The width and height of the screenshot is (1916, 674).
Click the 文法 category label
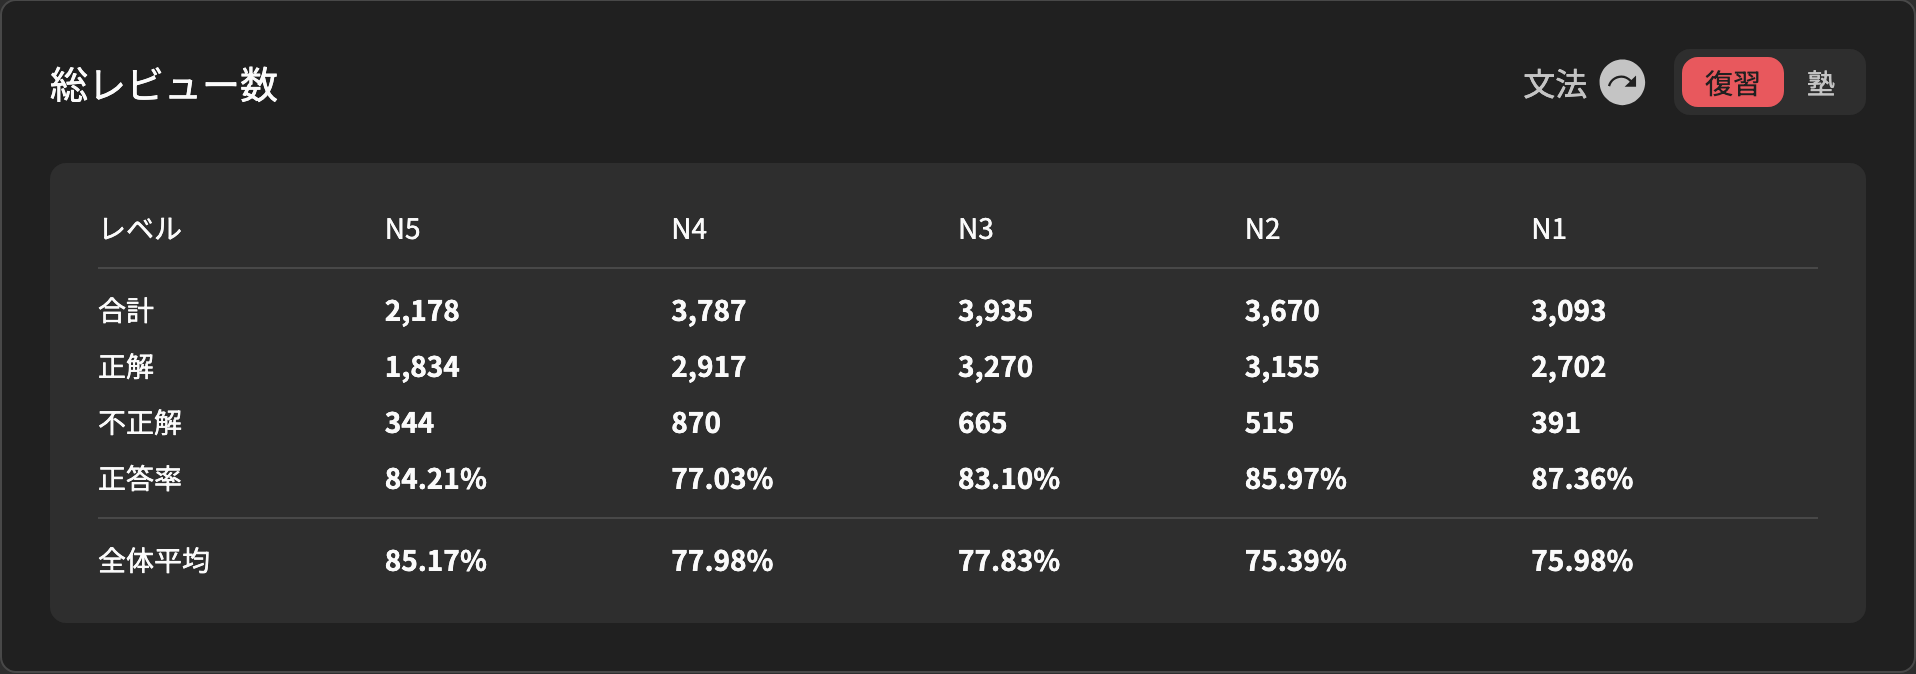pos(1554,84)
